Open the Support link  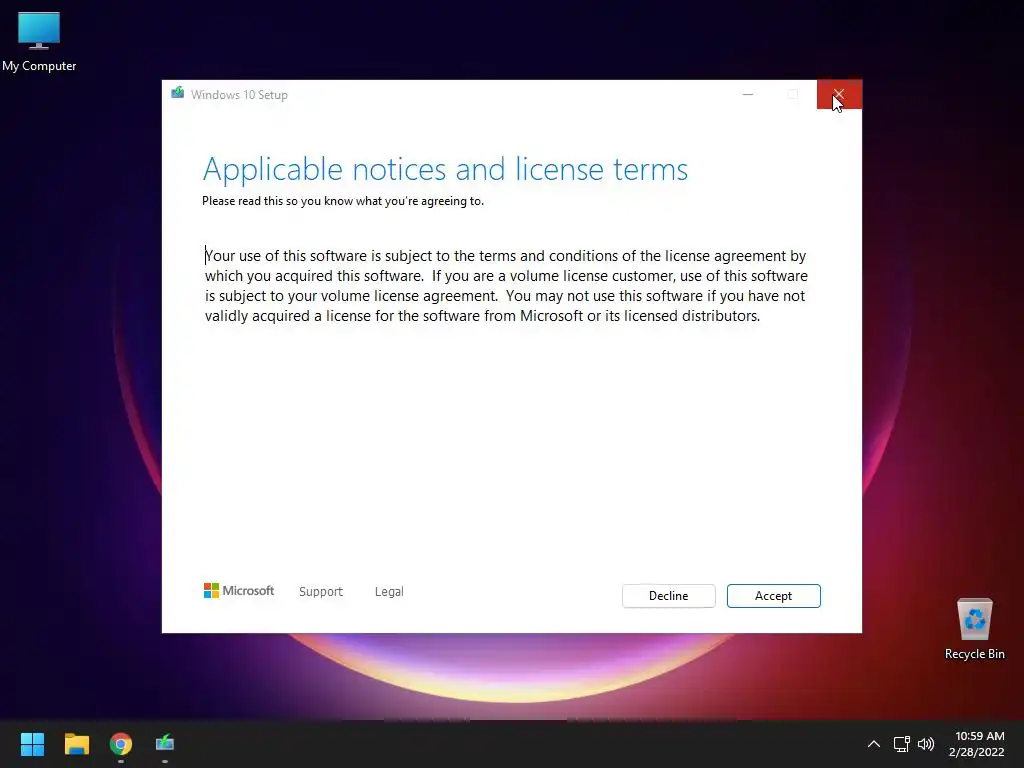[321, 592]
